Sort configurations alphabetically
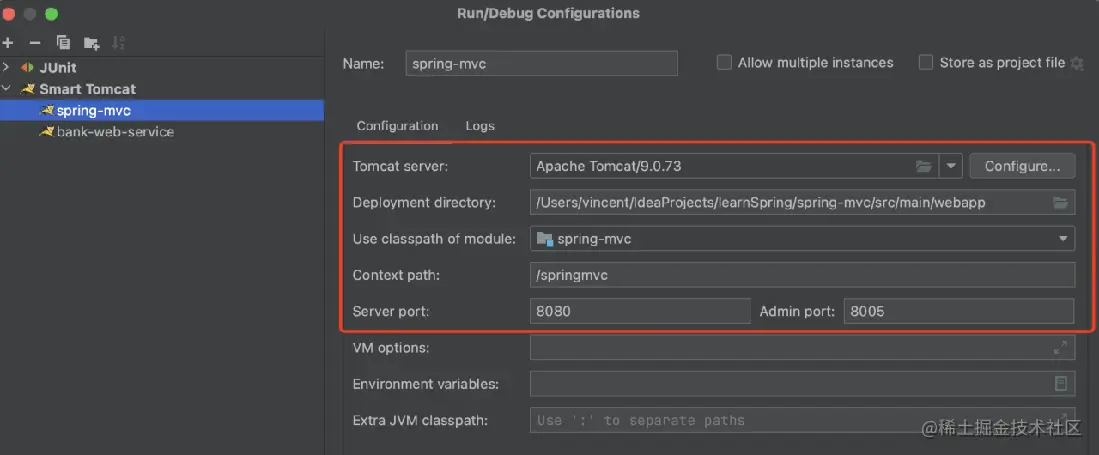Viewport: 1099px width, 455px height. point(118,43)
